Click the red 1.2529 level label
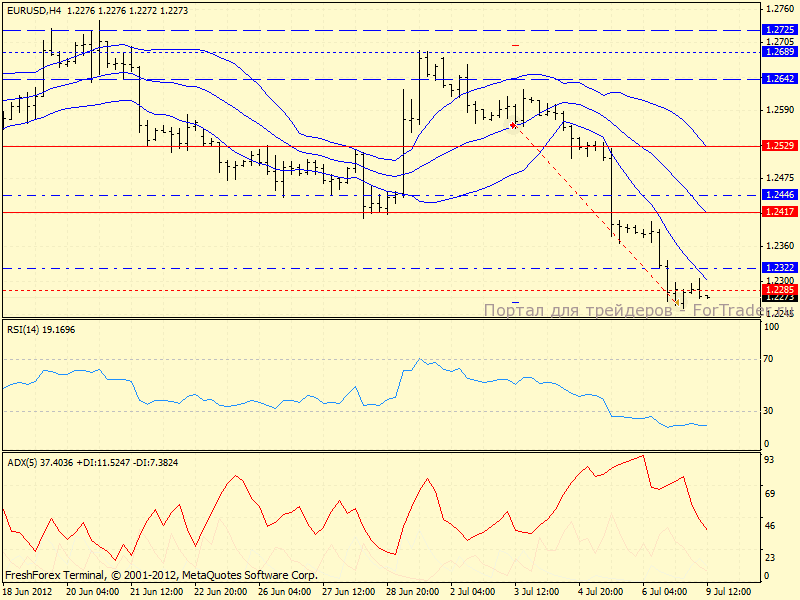800x600 pixels. coord(780,146)
